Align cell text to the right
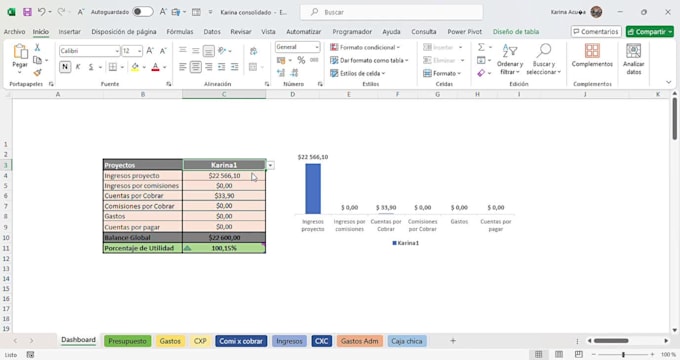 [209, 67]
